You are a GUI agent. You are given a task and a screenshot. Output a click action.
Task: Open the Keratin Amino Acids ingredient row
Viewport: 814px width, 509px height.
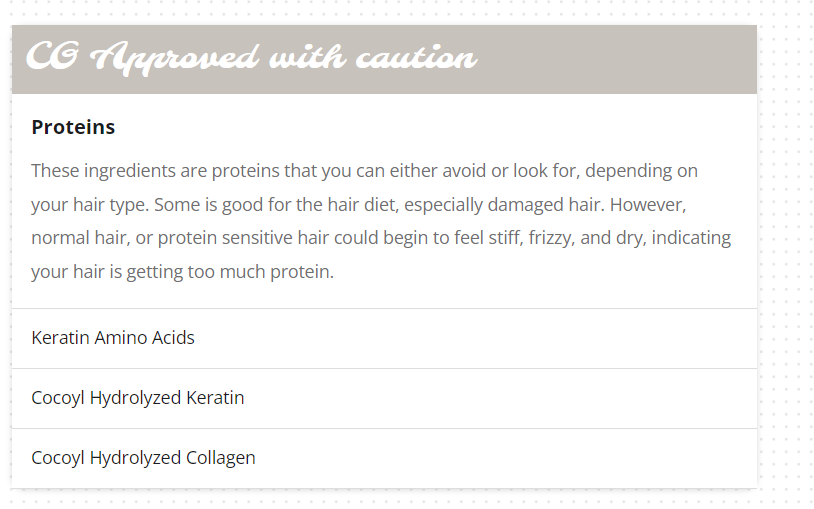coord(384,339)
